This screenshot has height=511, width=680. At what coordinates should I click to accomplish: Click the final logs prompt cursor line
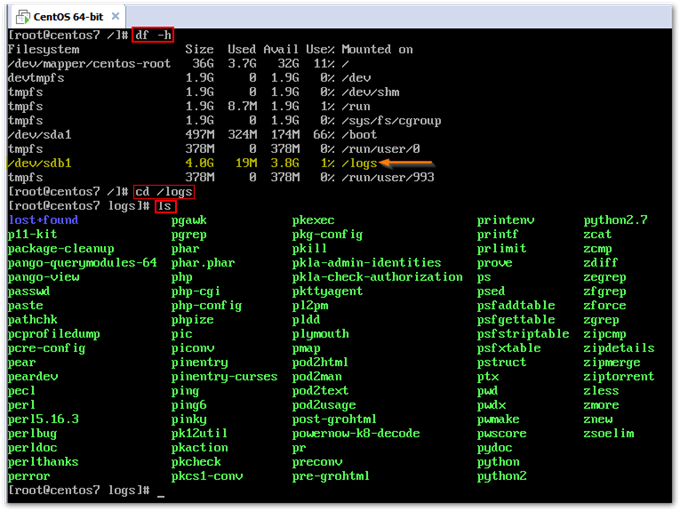87,491
